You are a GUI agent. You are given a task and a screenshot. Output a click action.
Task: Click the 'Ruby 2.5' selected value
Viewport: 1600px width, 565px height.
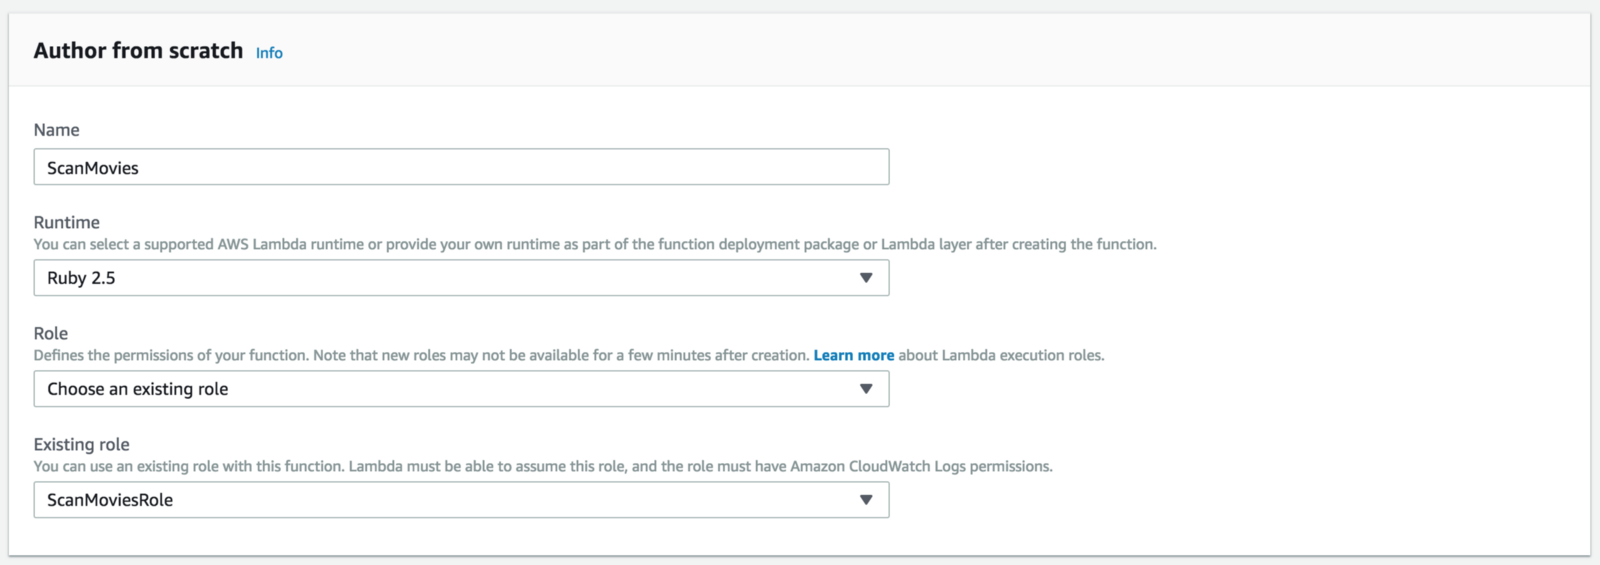tap(81, 278)
